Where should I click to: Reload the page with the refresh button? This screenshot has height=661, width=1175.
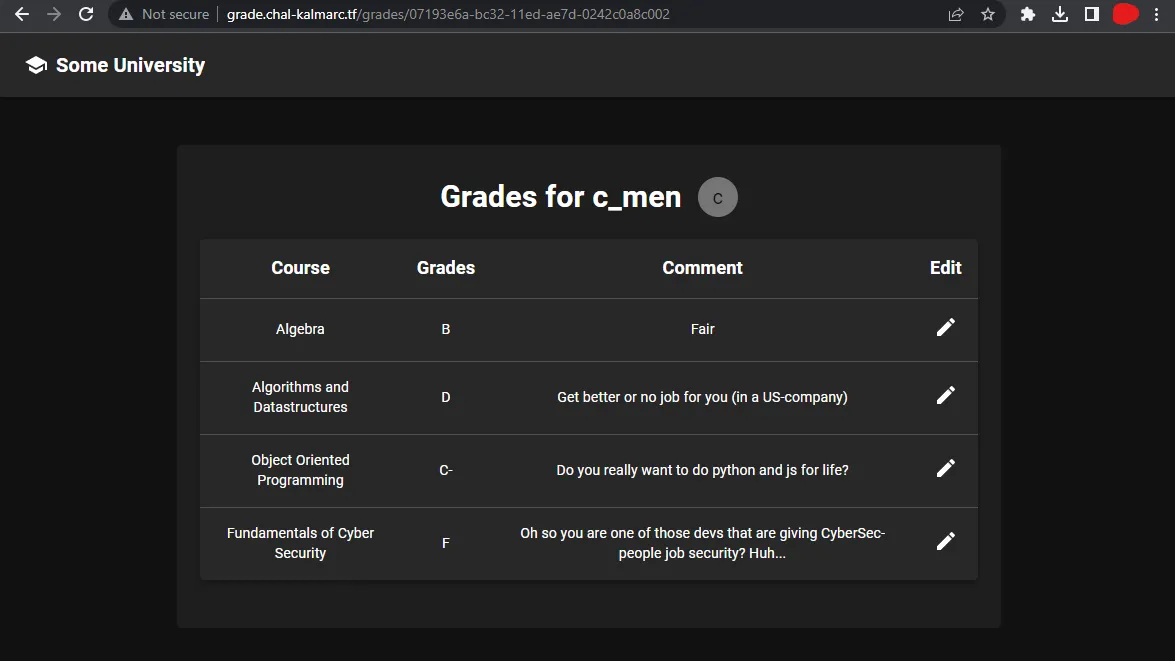click(85, 15)
